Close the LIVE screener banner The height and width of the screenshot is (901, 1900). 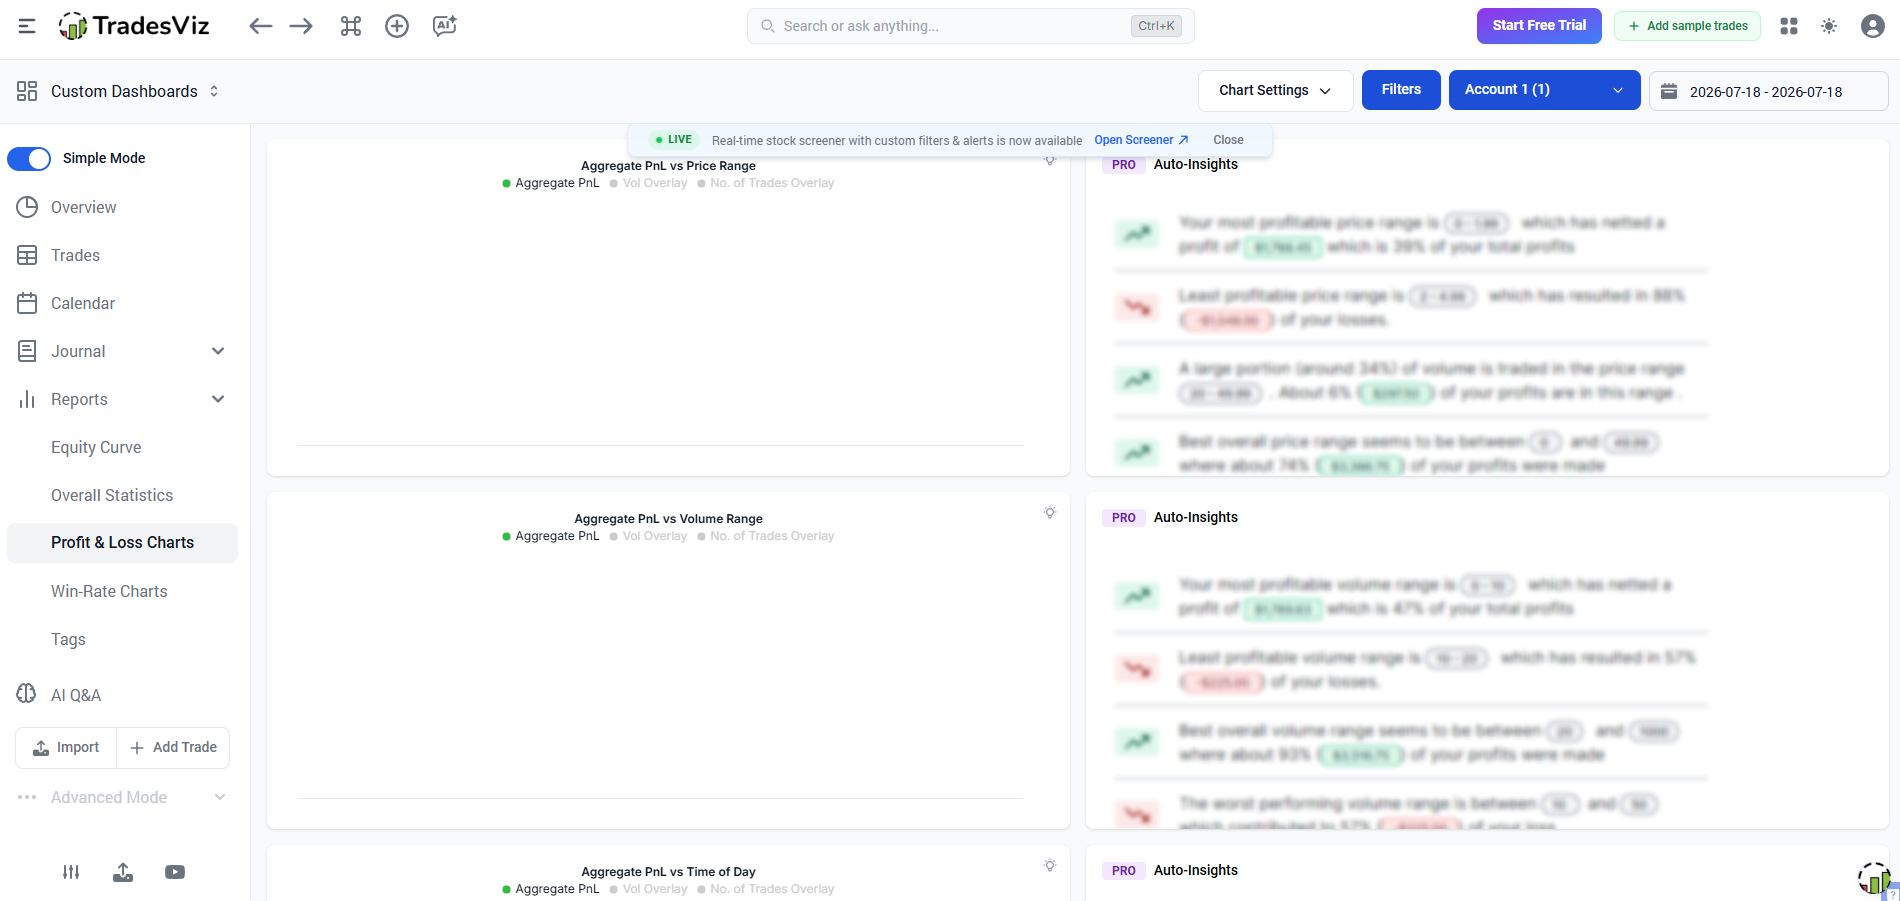[1228, 140]
